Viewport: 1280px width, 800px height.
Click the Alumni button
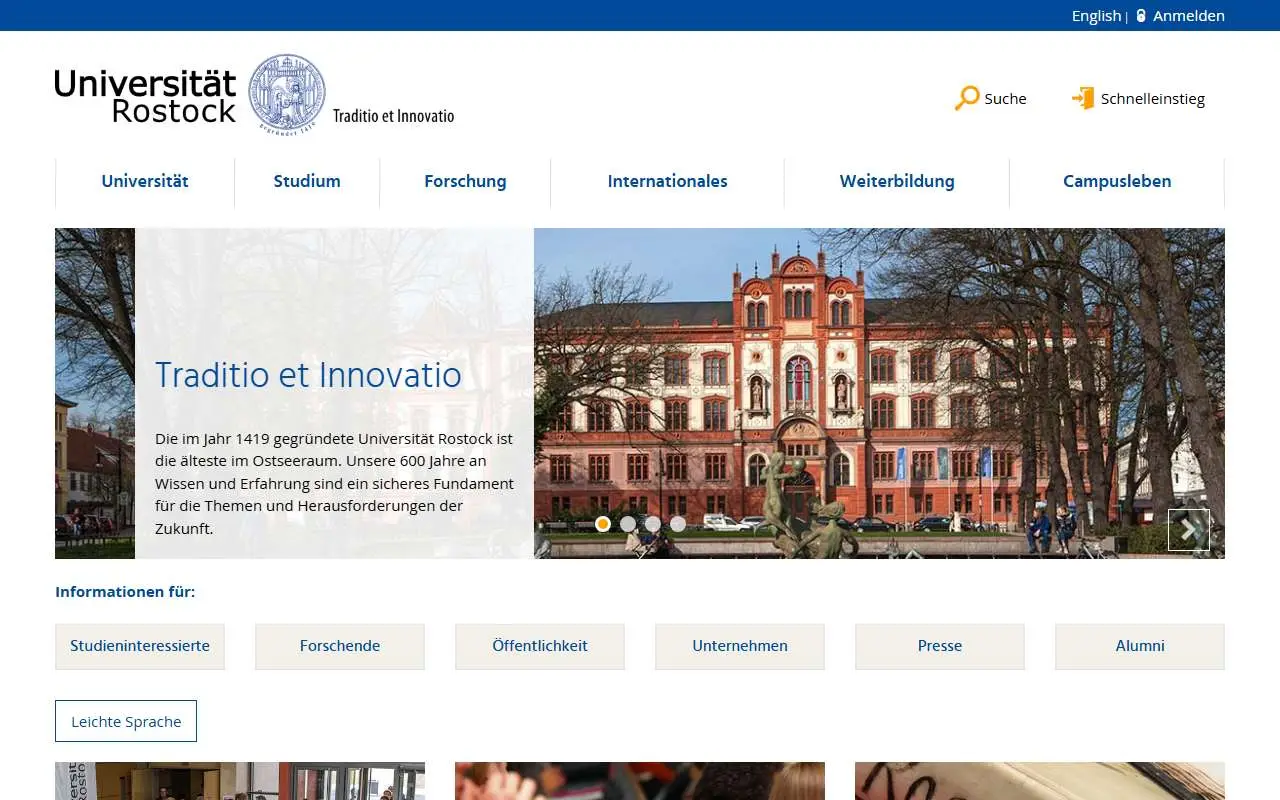click(x=1140, y=647)
